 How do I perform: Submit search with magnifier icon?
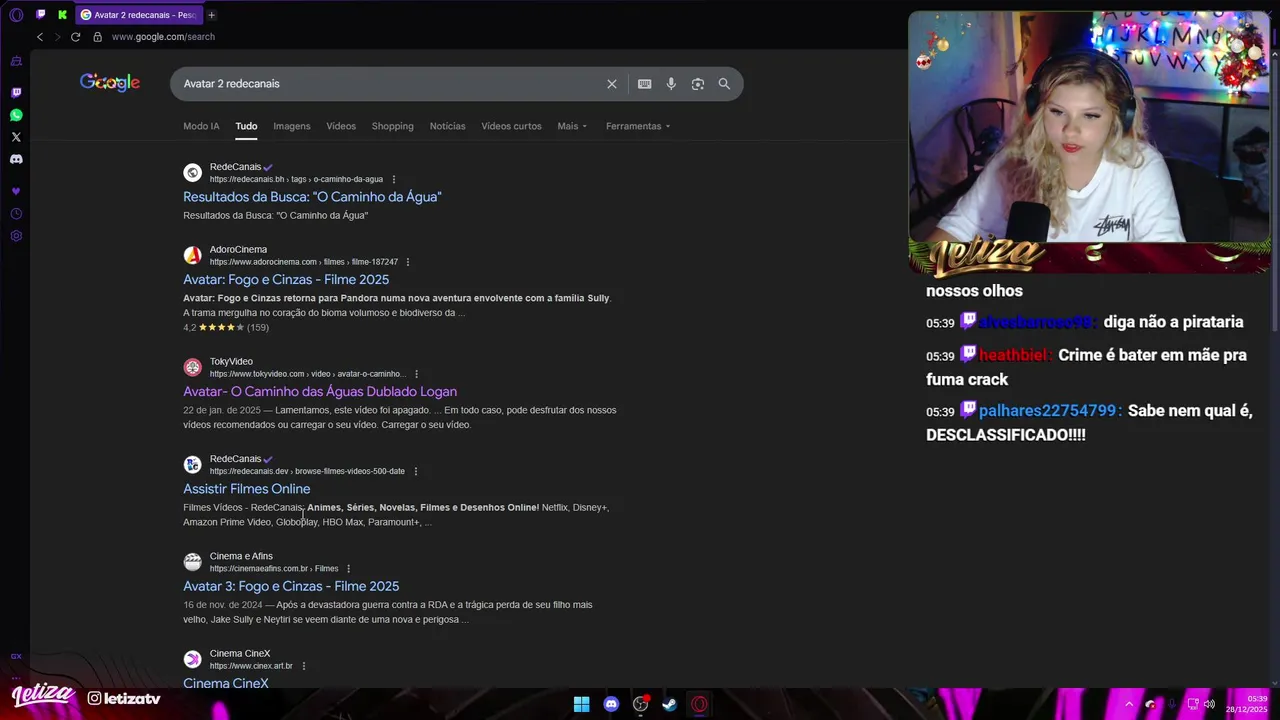(x=724, y=84)
